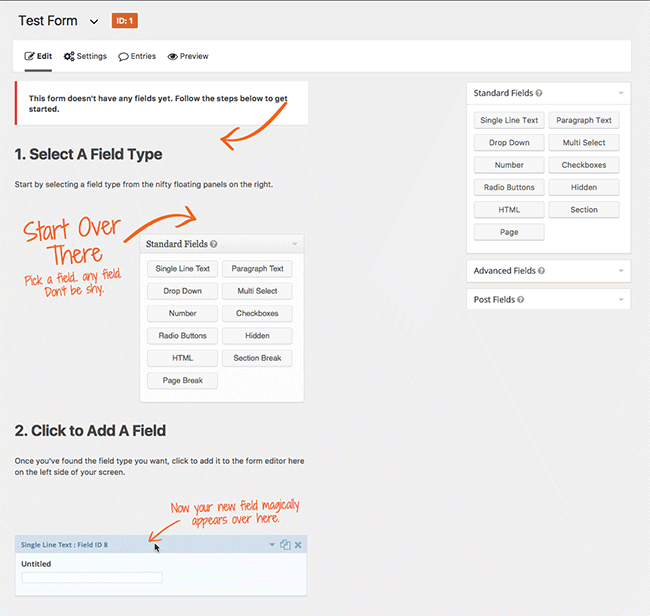
Task: Click help icon beside Post Fields
Action: pos(521,300)
